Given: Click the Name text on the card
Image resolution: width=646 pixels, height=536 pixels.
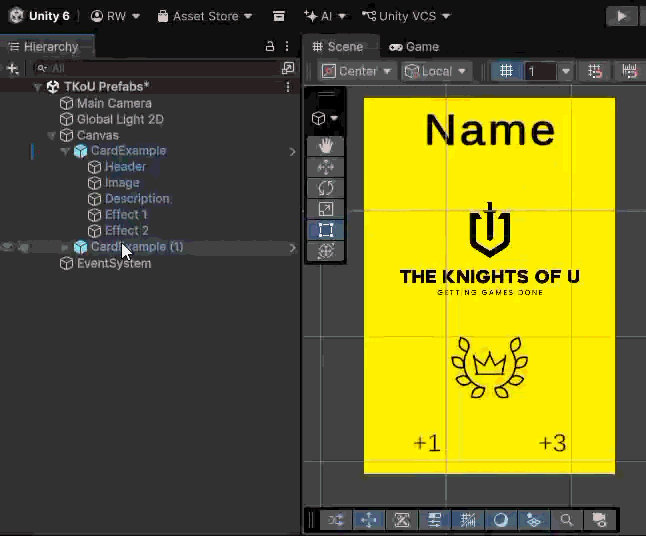Looking at the screenshot, I should tap(490, 130).
